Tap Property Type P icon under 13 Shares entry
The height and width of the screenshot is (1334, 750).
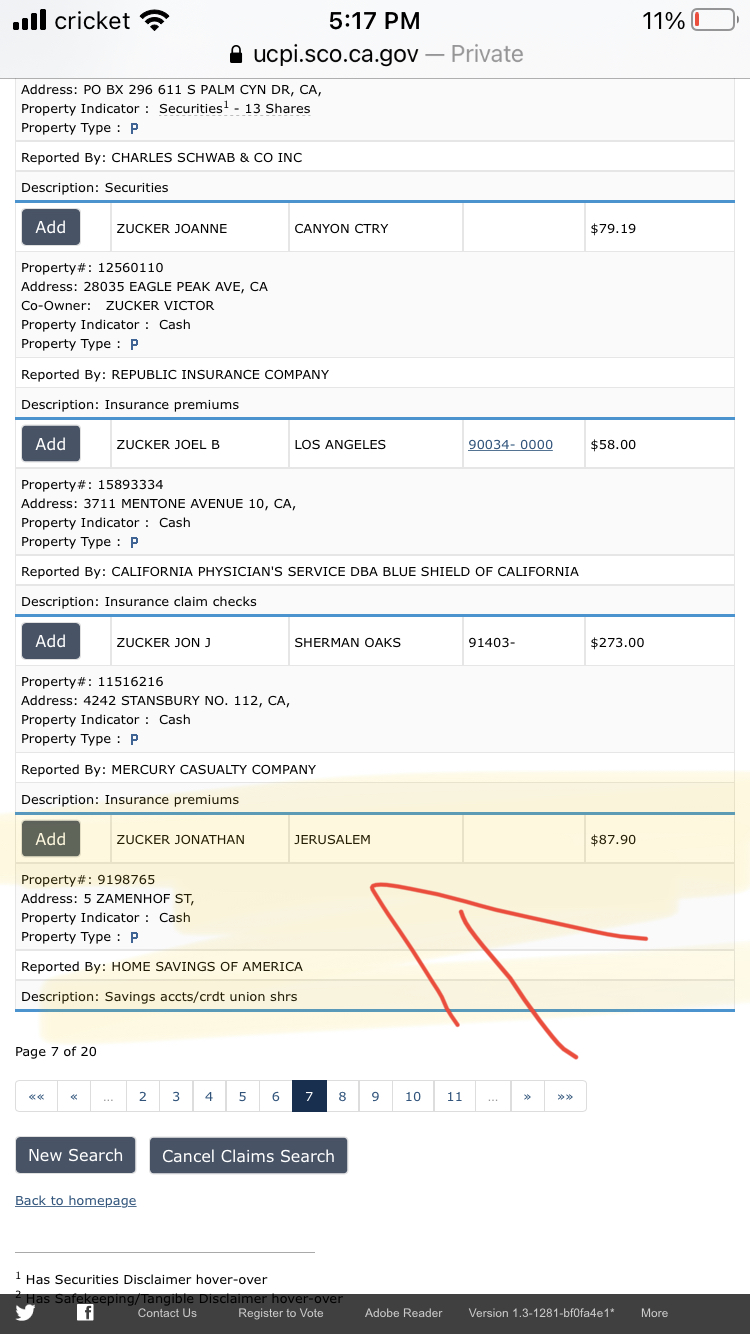tap(134, 128)
